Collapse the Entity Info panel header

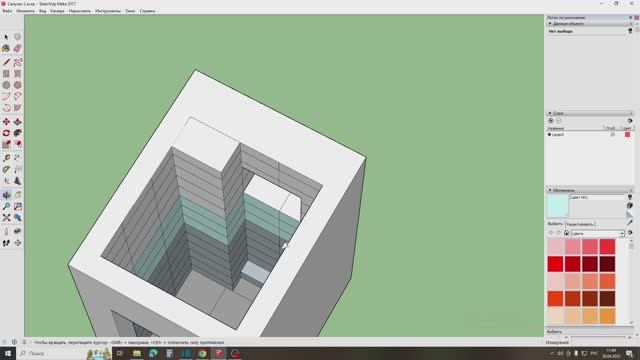pyautogui.click(x=589, y=24)
